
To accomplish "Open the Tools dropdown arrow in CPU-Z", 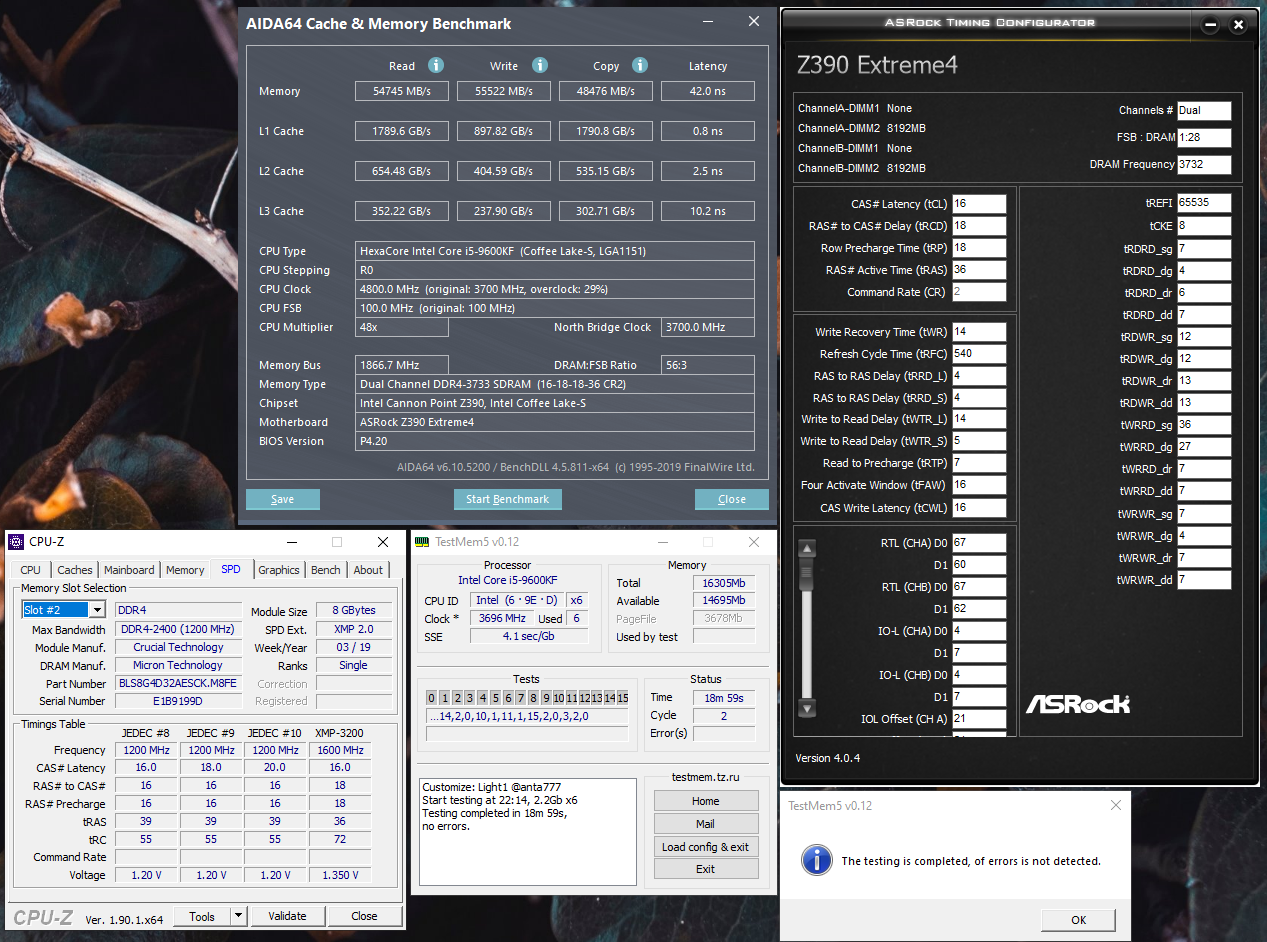I will pyautogui.click(x=238, y=916).
